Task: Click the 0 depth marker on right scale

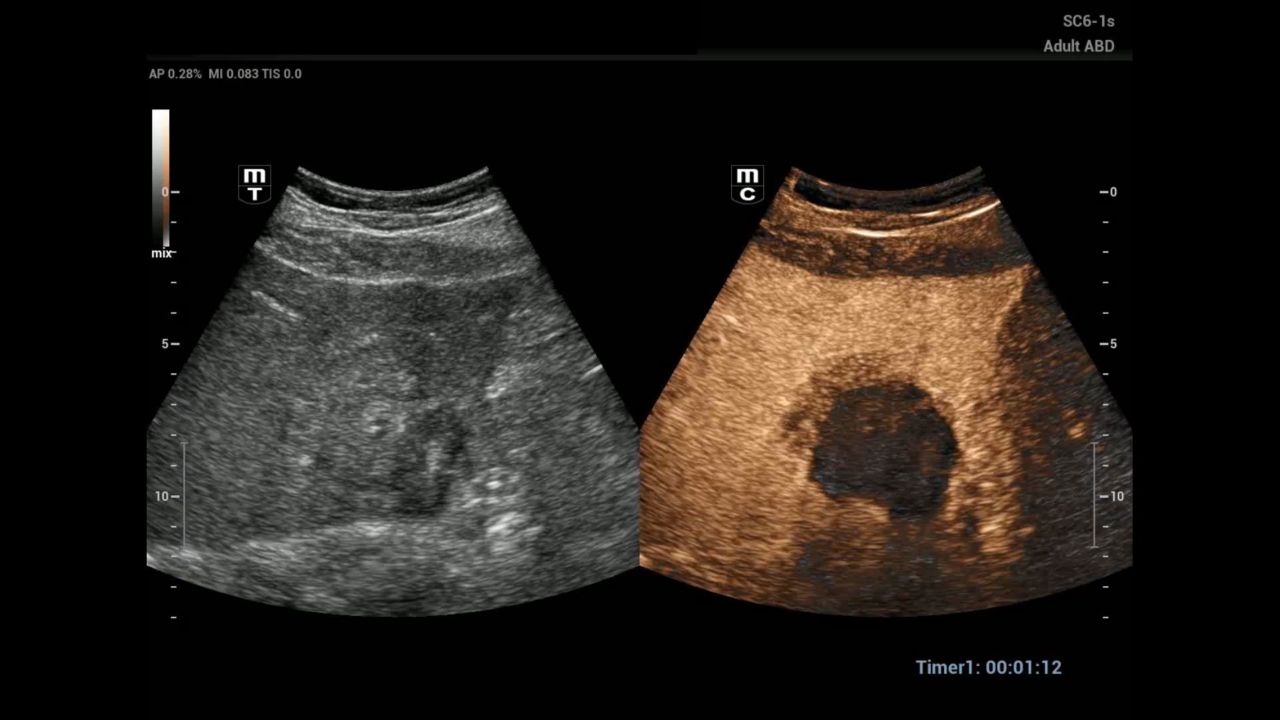Action: [x=1110, y=192]
